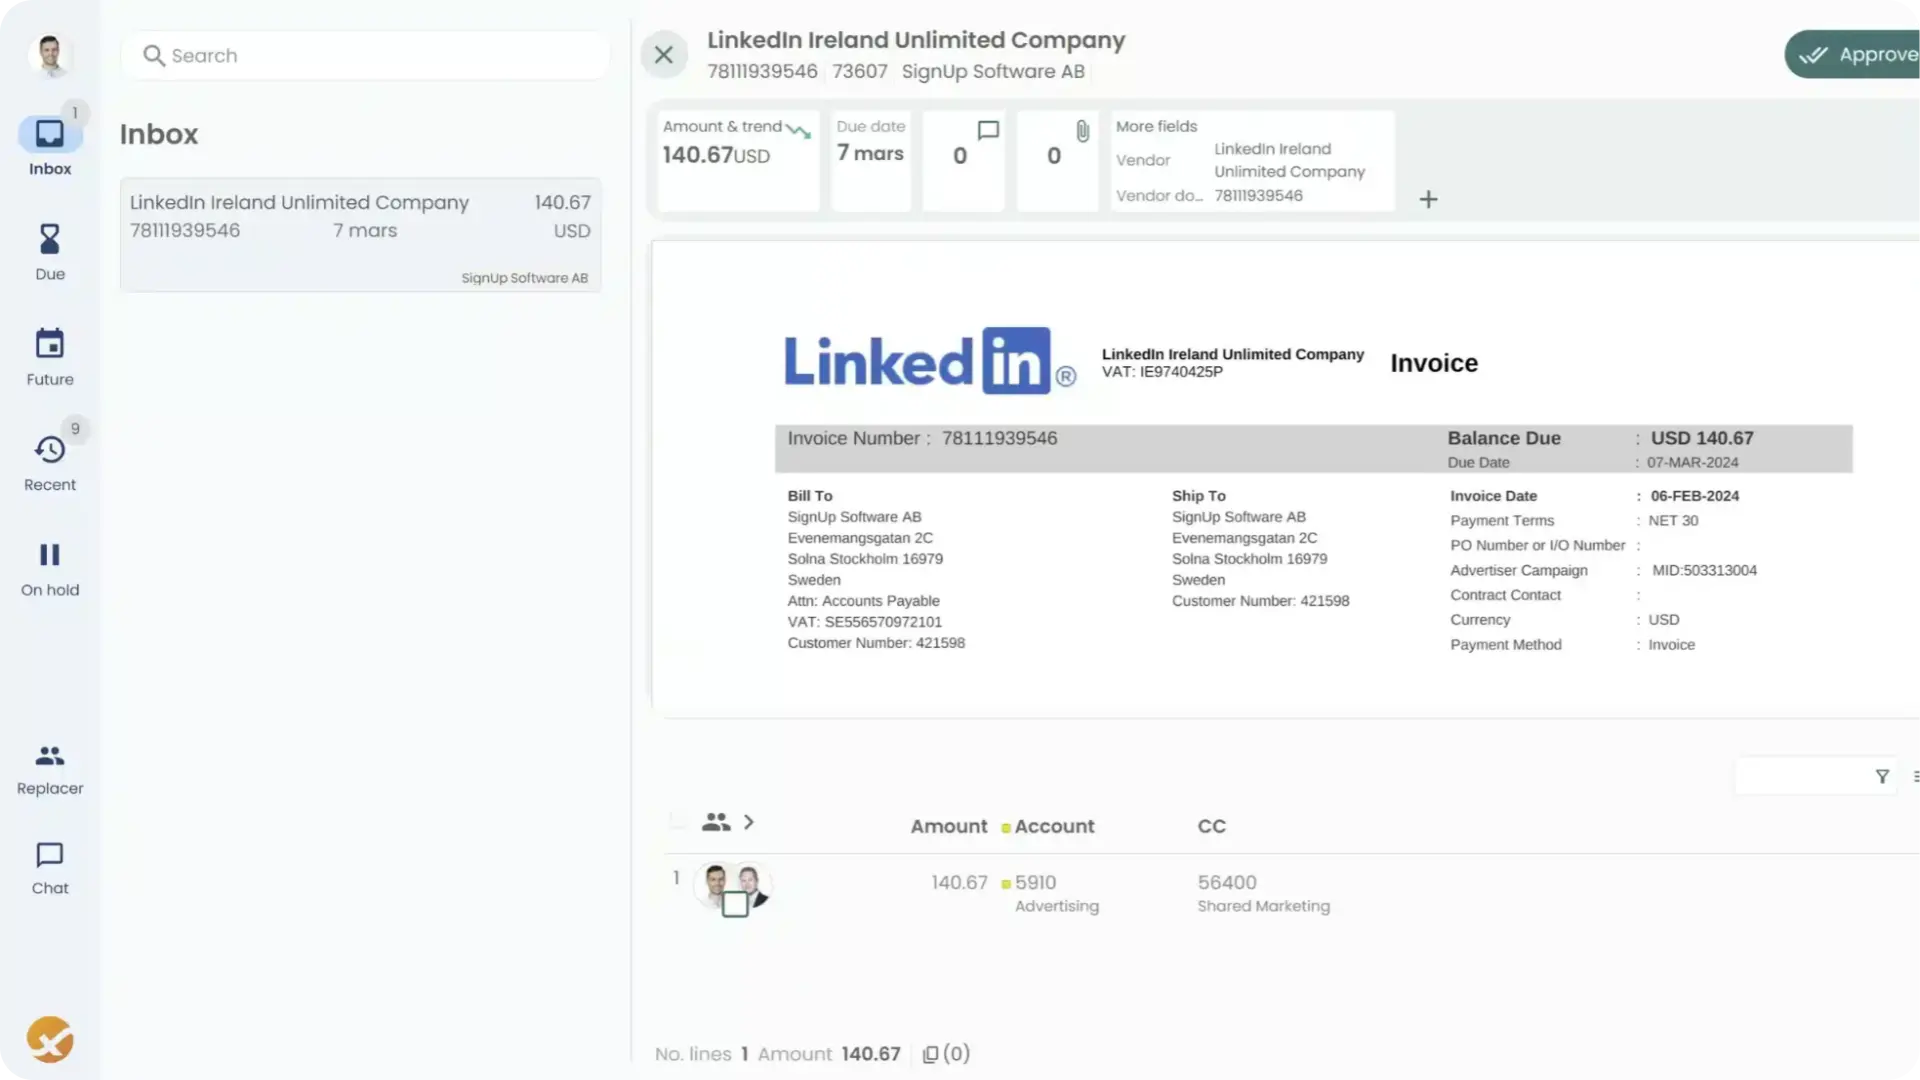Open the Future calendar view
This screenshot has width=1920, height=1080.
click(x=49, y=345)
